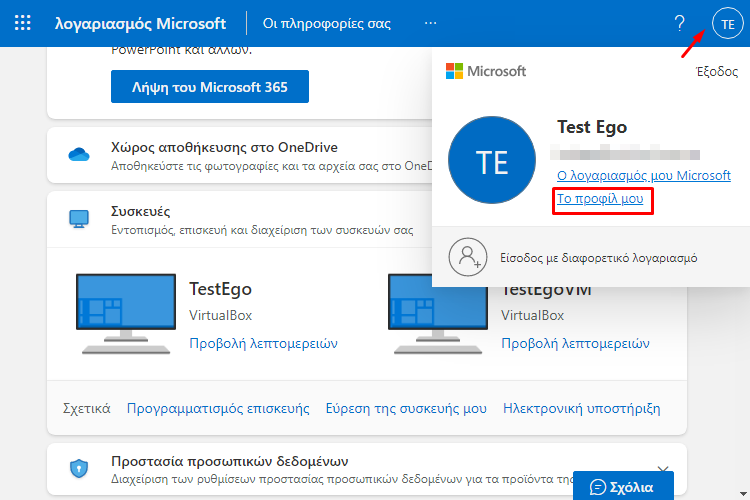The width and height of the screenshot is (750, 500).
Task: Click the Συσκευές monitor icon
Action: (79, 219)
